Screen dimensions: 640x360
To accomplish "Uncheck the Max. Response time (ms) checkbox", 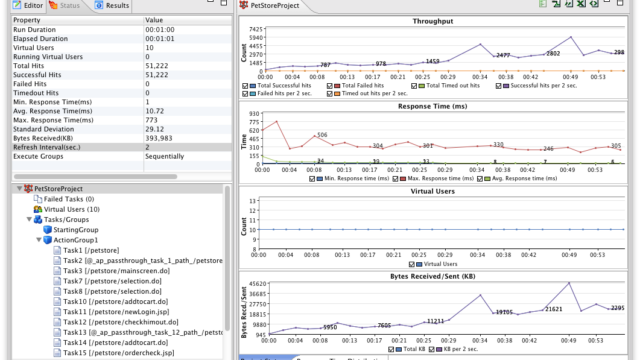I will coord(395,179).
